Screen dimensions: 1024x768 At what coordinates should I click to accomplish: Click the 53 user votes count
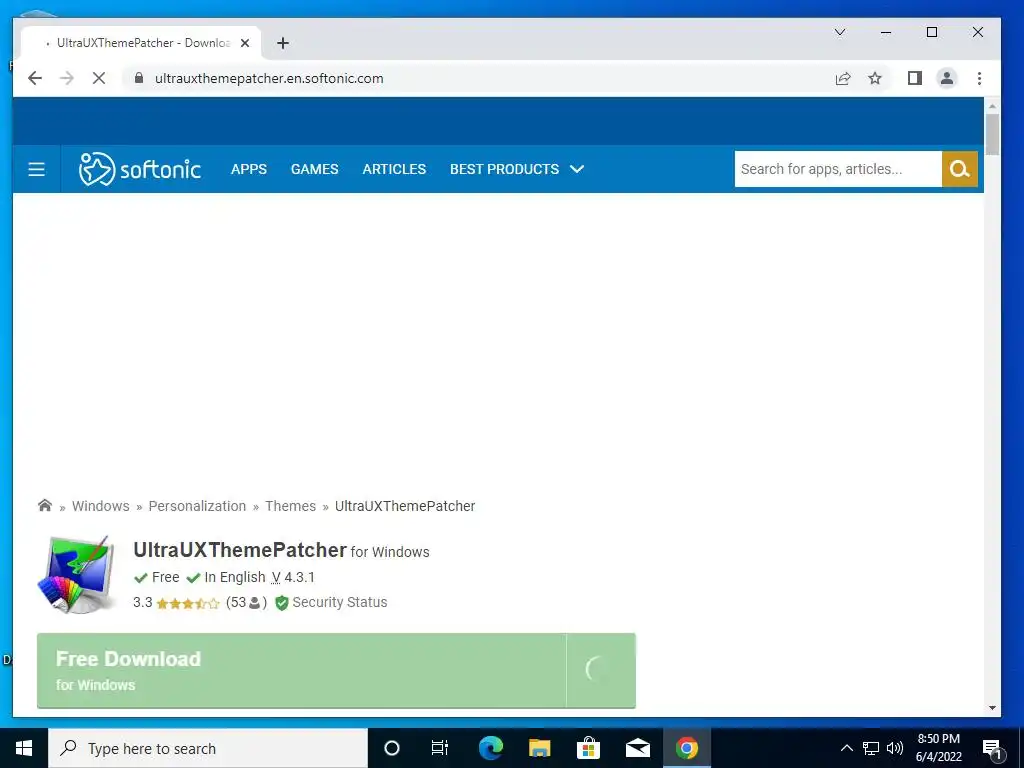point(246,602)
